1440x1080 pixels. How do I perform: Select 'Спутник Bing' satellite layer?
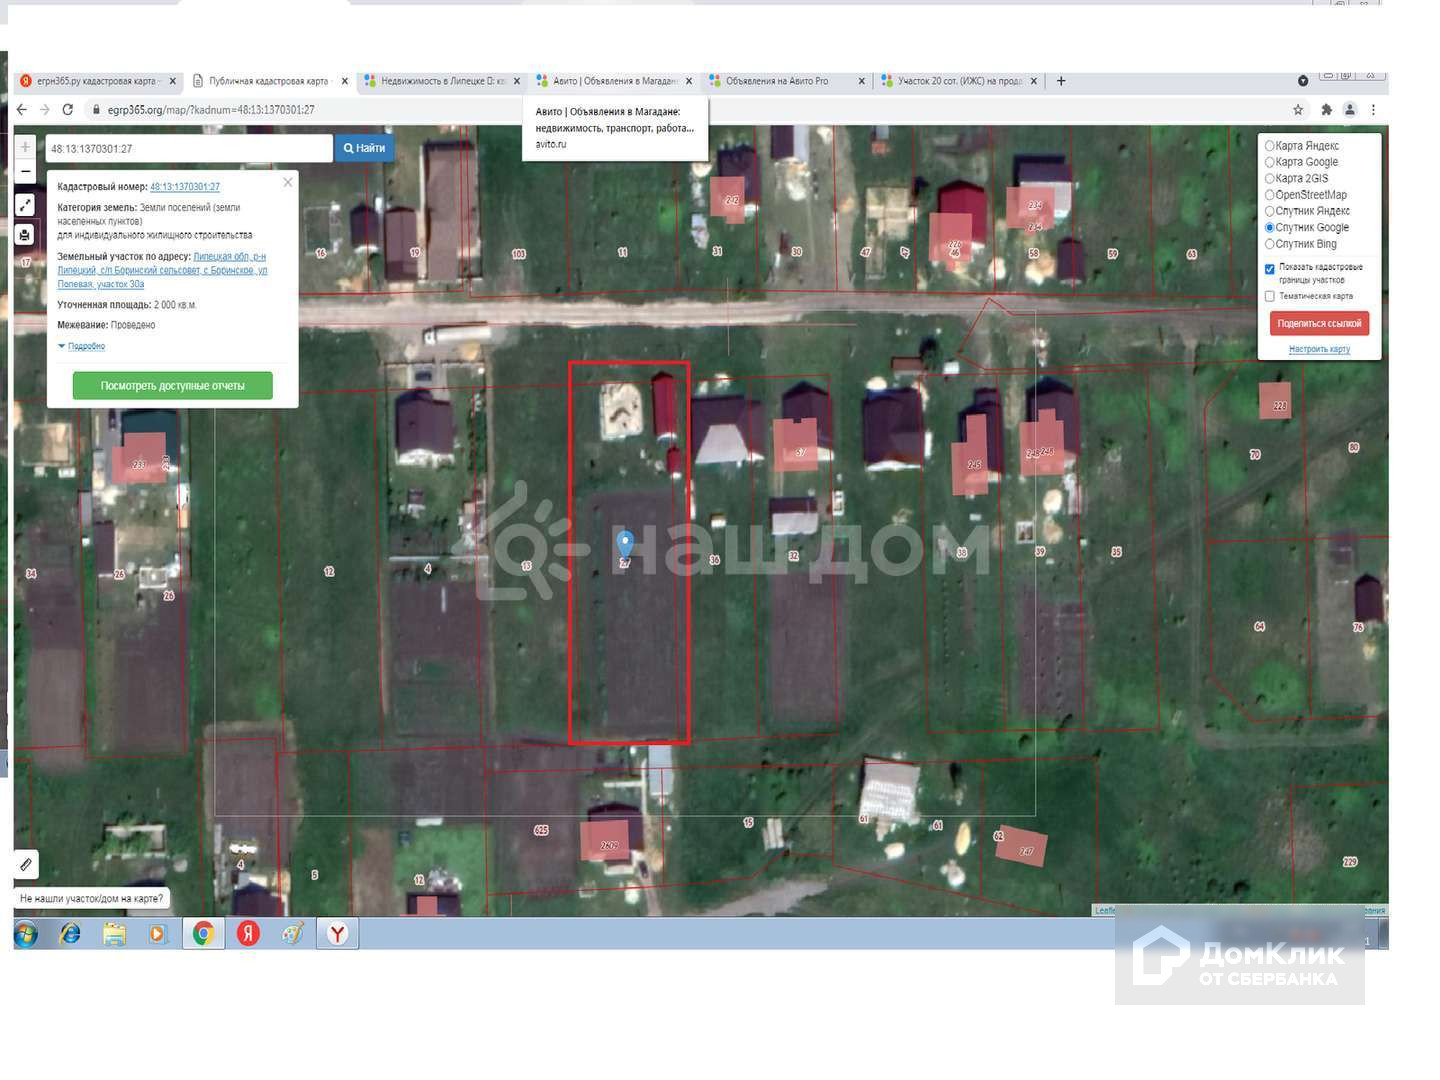(x=1270, y=244)
